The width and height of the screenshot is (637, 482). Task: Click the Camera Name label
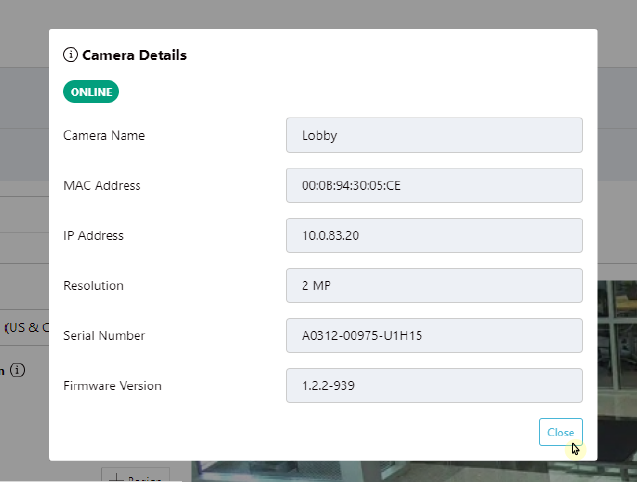104,135
